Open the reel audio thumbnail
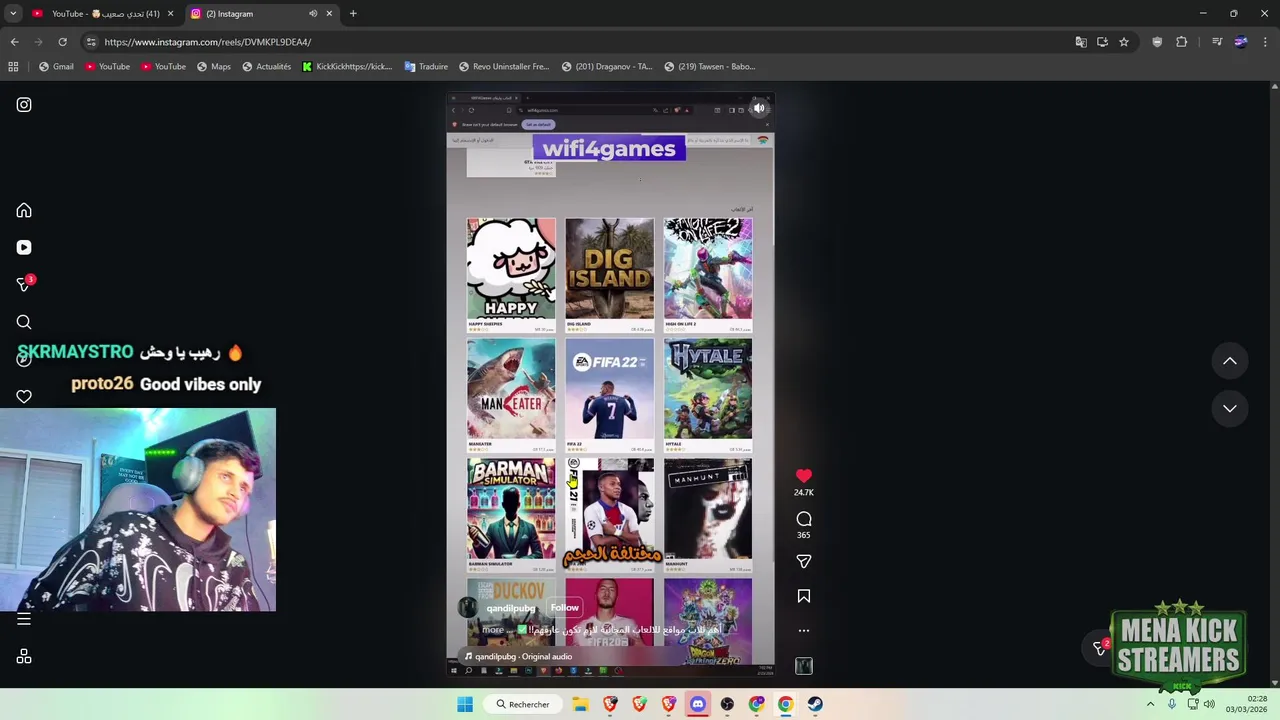The image size is (1280, 720). [804, 666]
